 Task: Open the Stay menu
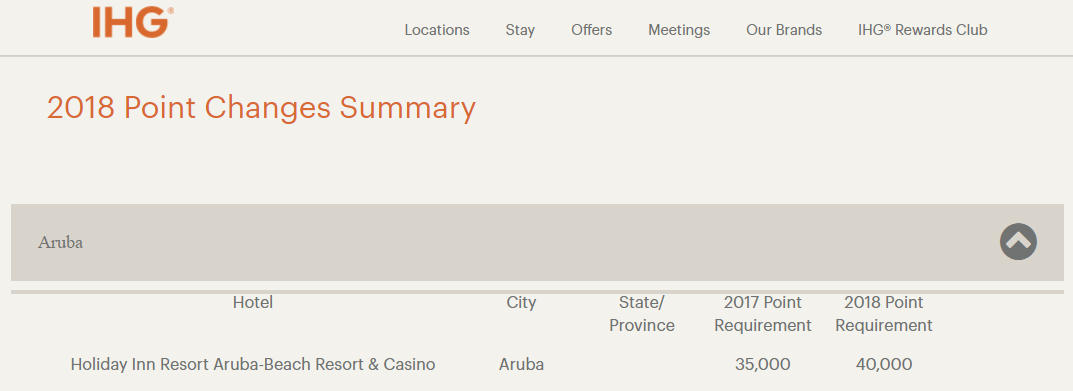coord(520,30)
